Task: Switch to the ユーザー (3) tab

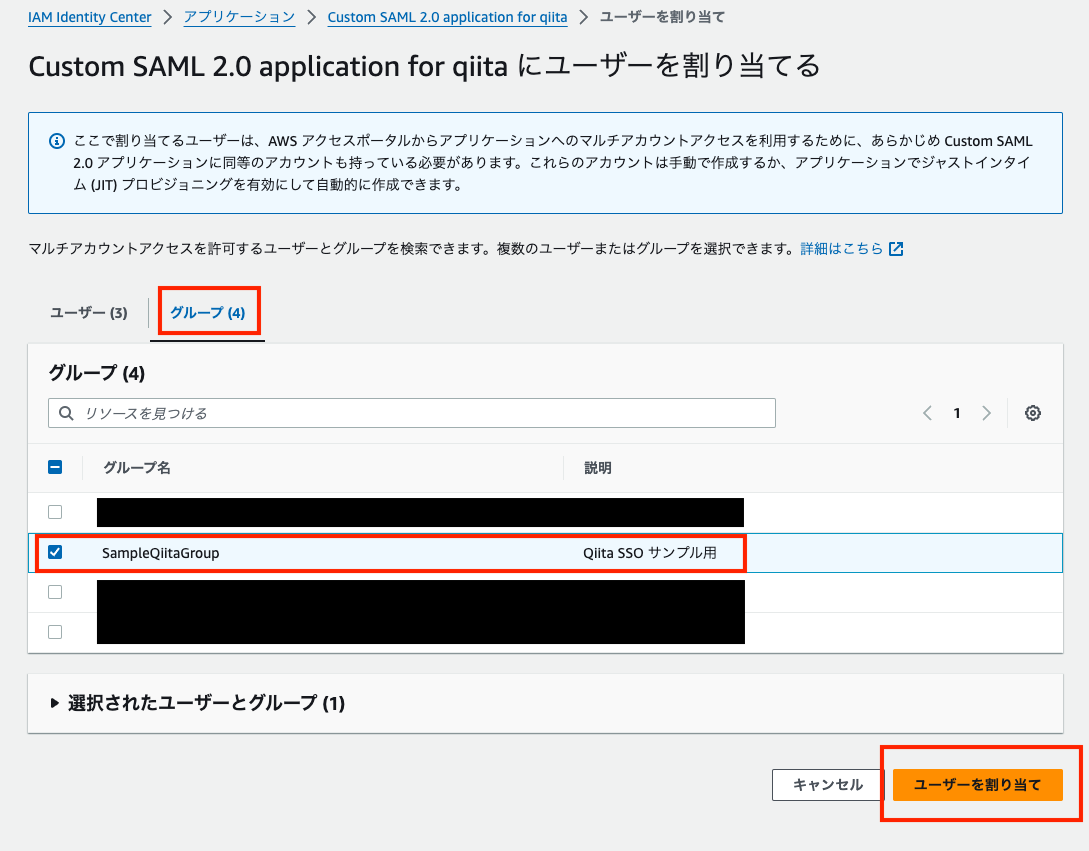Action: click(89, 313)
